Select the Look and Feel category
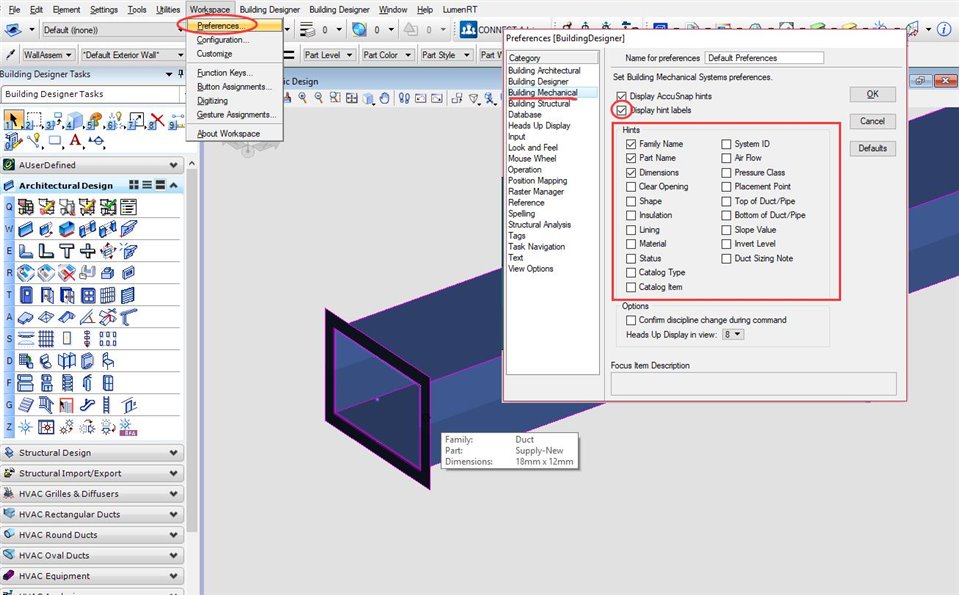This screenshot has height=595, width=959. [x=533, y=147]
